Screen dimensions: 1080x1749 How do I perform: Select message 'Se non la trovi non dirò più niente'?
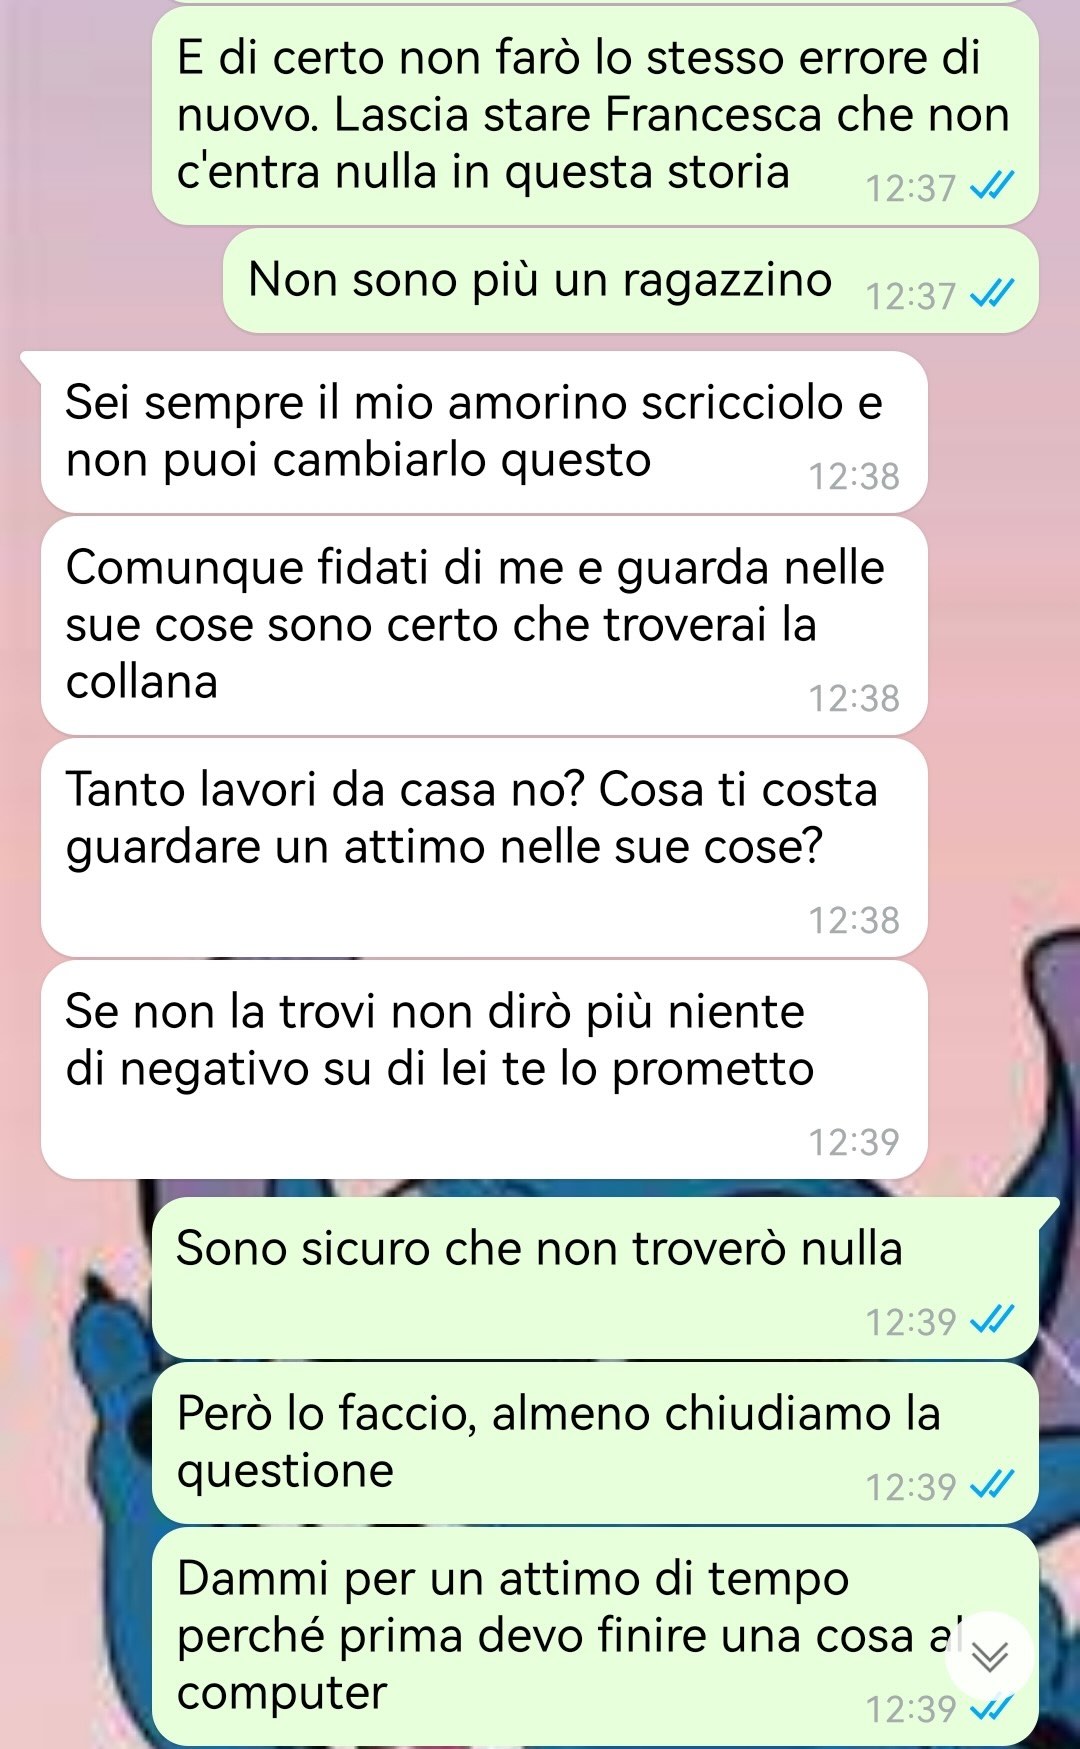(x=484, y=1070)
